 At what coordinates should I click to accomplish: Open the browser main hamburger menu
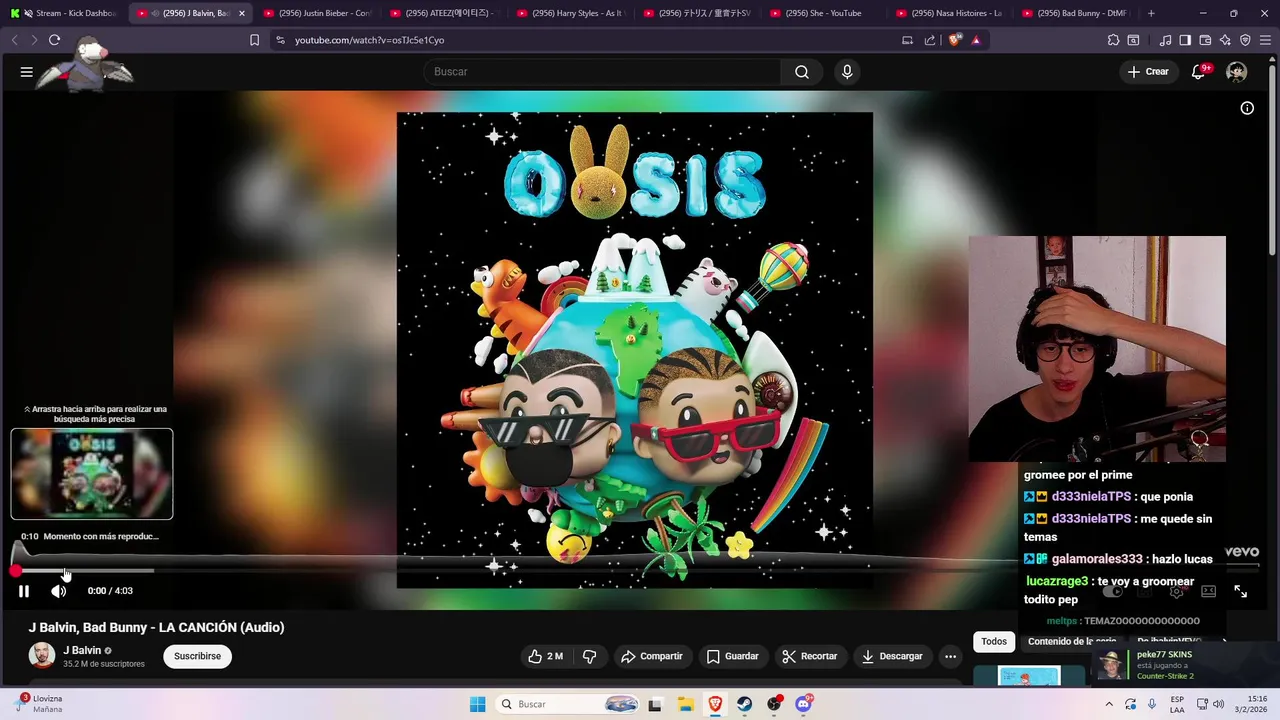click(1265, 40)
